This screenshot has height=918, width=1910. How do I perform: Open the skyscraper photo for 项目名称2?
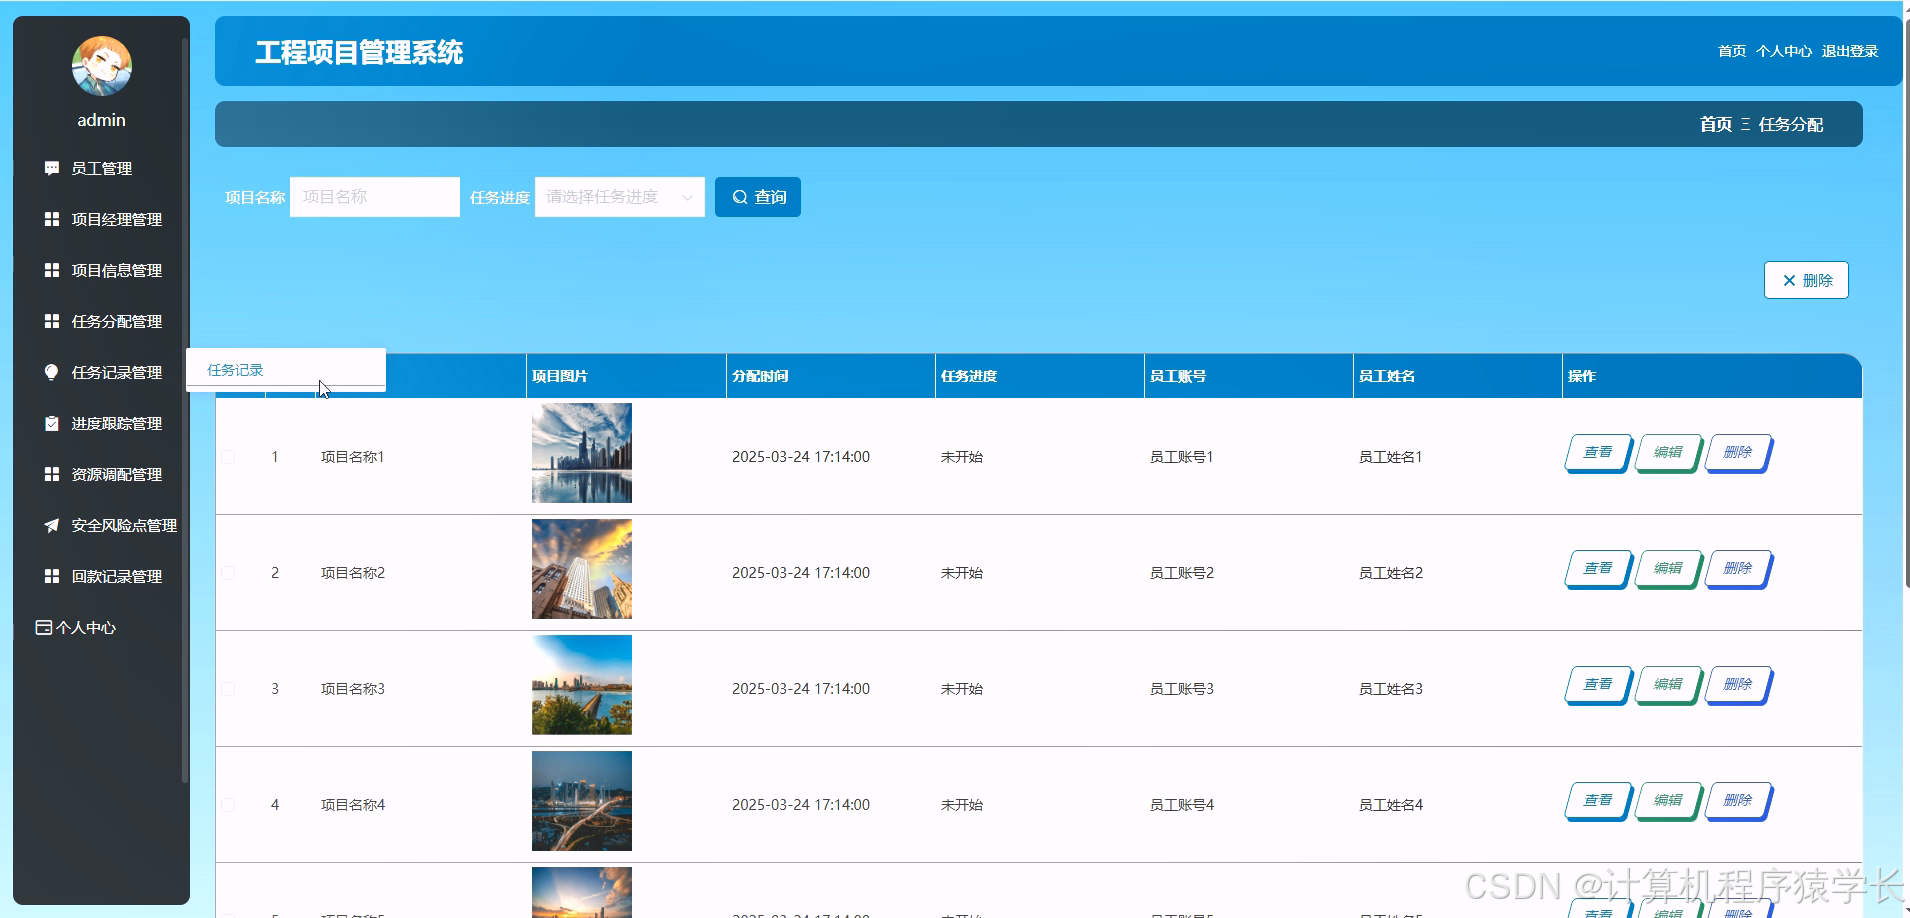pos(582,569)
